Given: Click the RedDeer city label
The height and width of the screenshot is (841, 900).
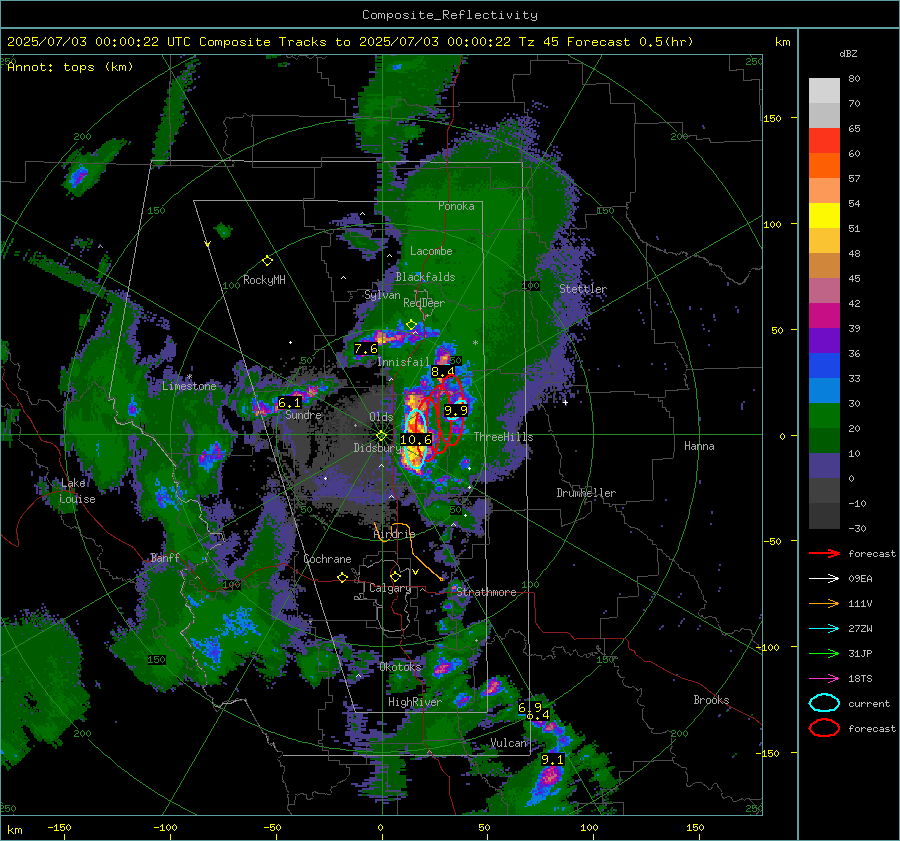Looking at the screenshot, I should pos(424,303).
